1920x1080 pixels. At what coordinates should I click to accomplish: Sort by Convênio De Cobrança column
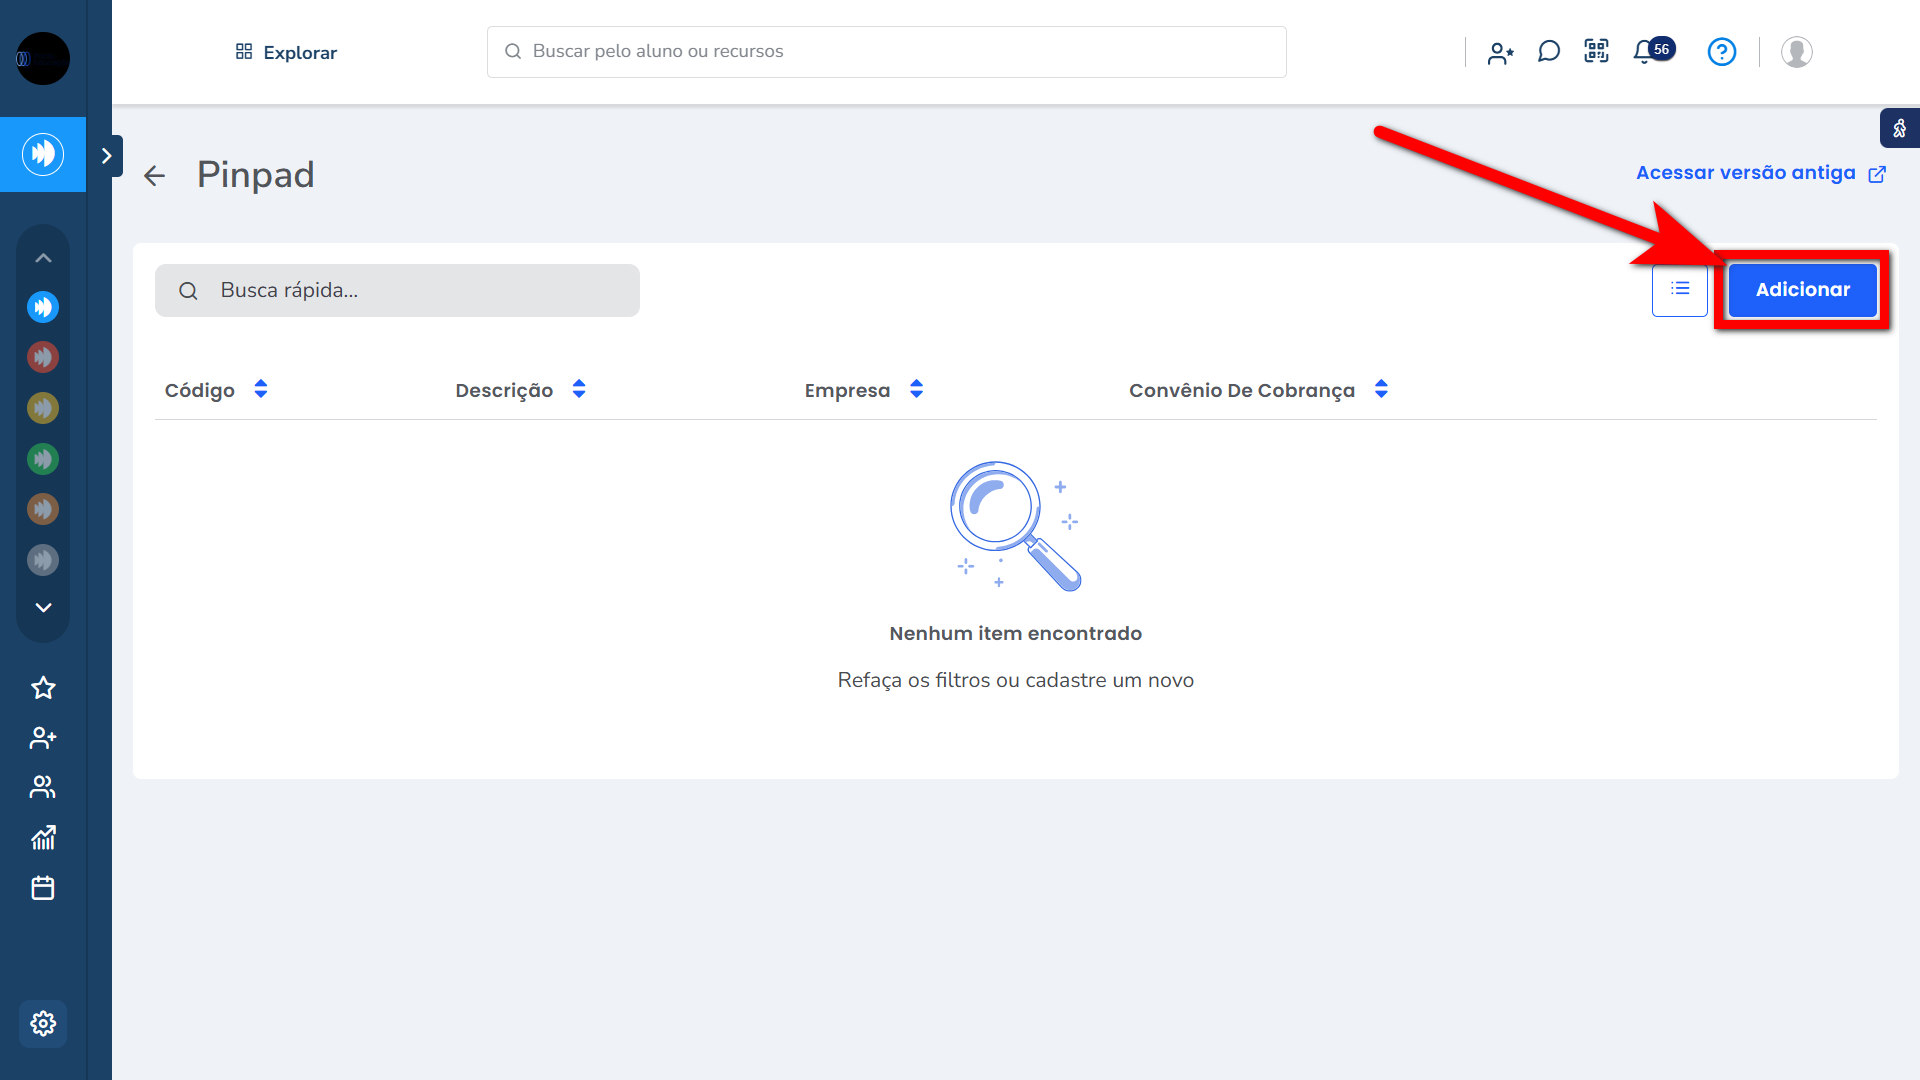[1381, 390]
